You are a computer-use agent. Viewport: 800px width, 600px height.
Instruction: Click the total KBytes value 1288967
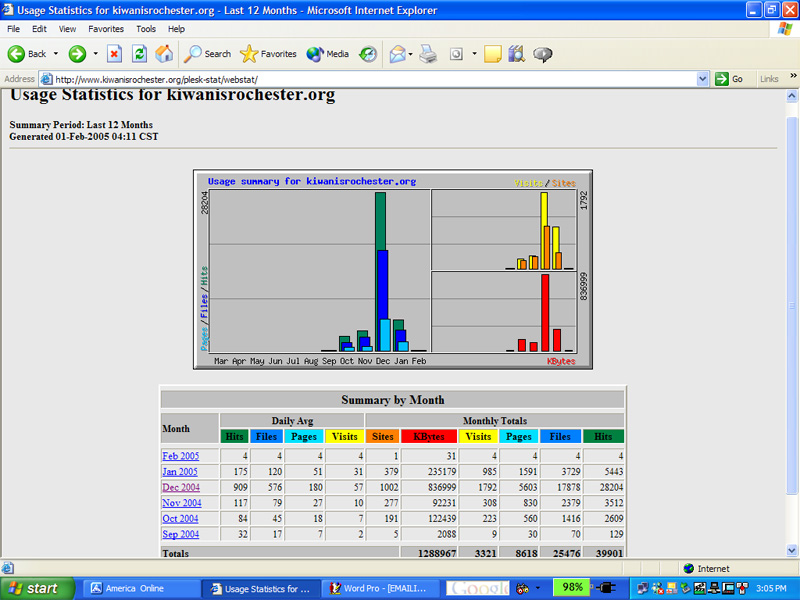(437, 553)
